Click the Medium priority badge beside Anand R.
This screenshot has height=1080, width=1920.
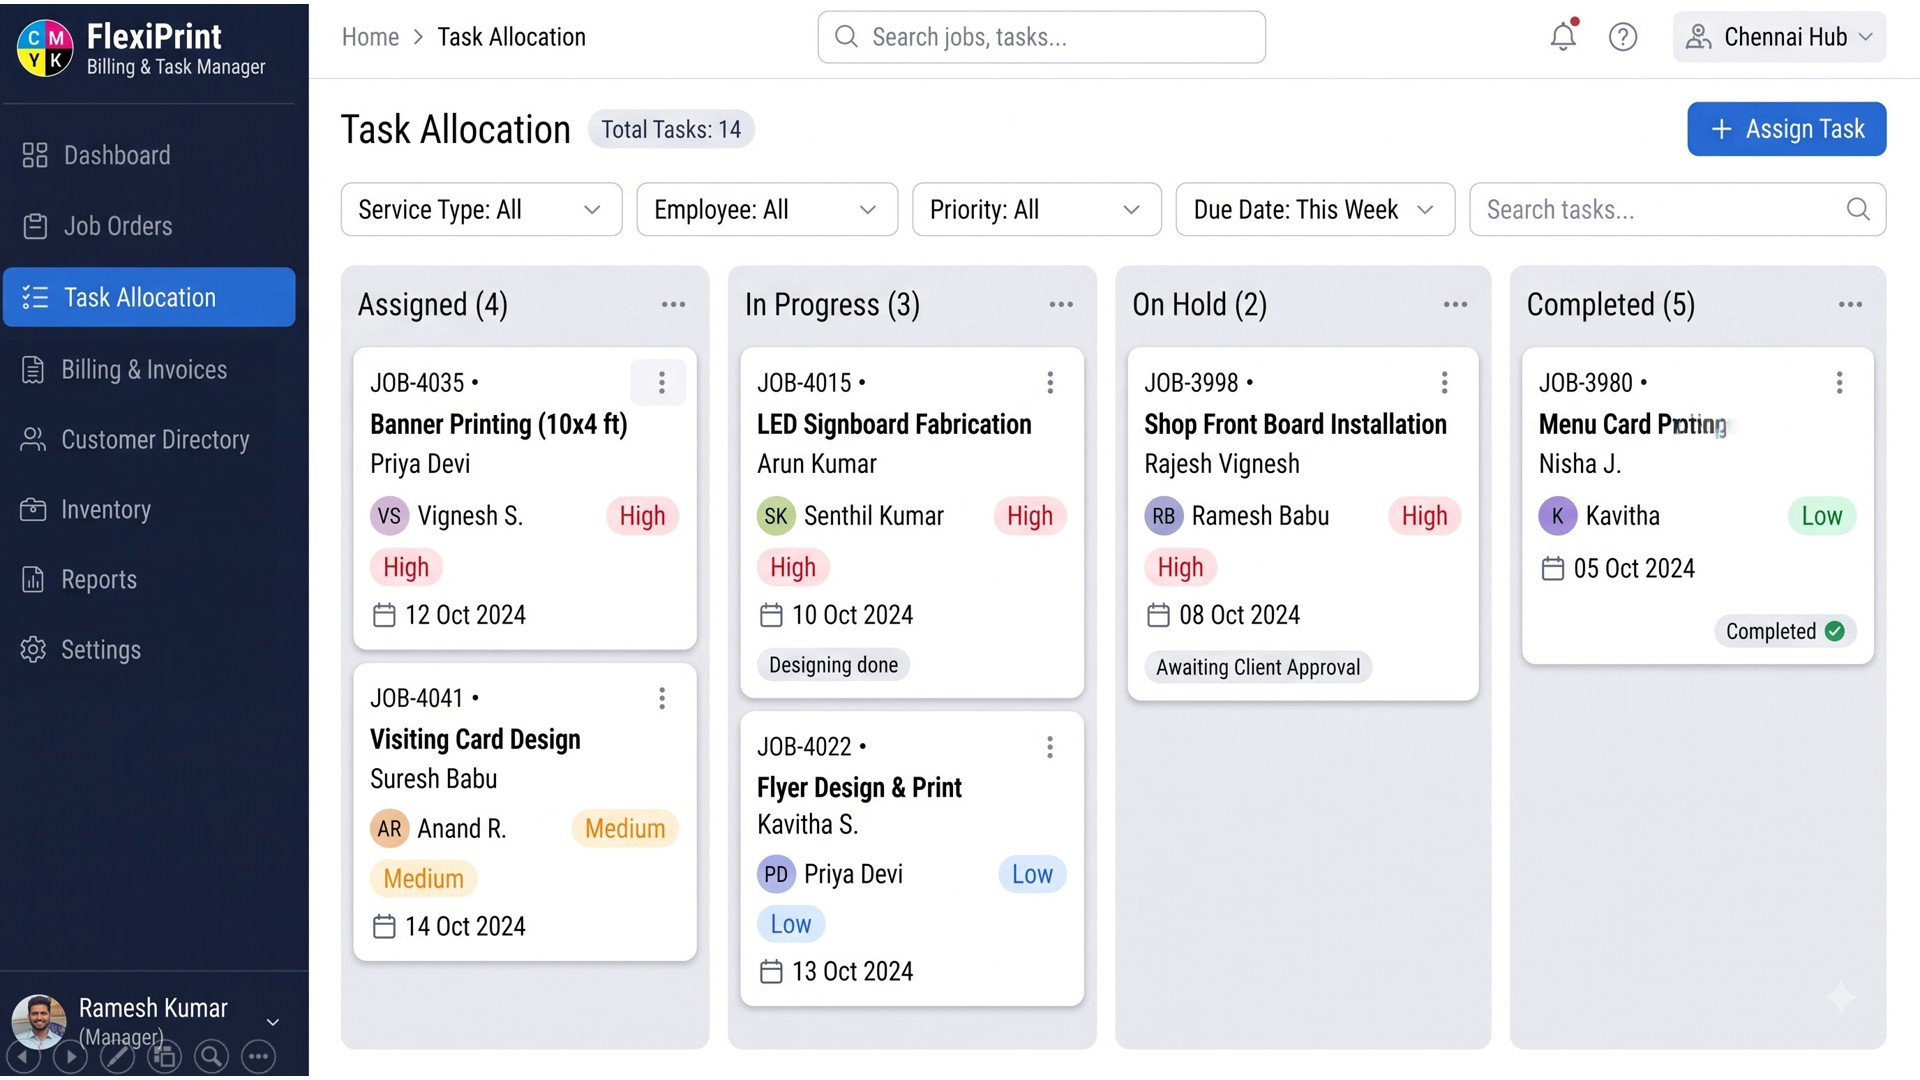tap(625, 828)
